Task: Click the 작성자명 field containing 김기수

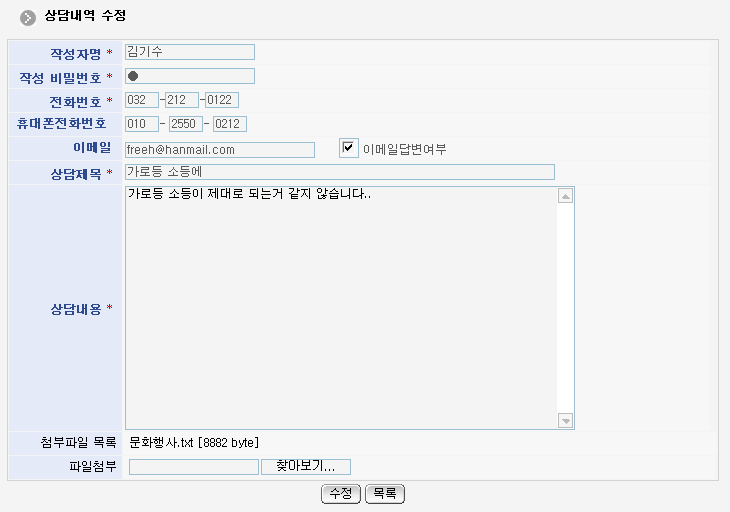Action: click(189, 52)
